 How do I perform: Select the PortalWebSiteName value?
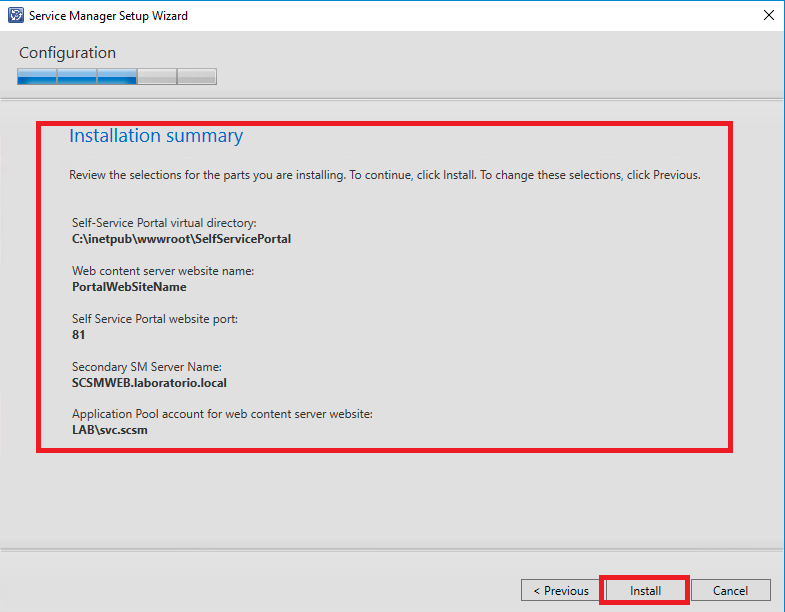[x=129, y=287]
